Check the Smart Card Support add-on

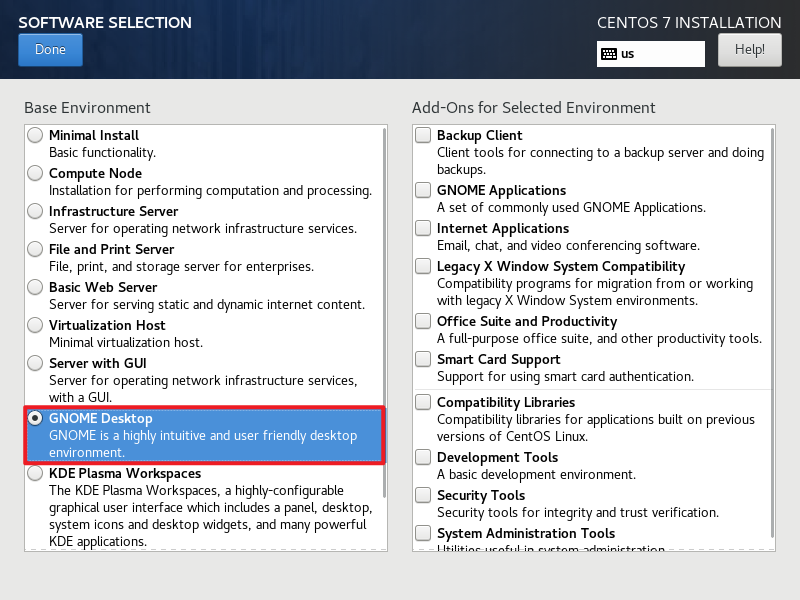pos(423,358)
